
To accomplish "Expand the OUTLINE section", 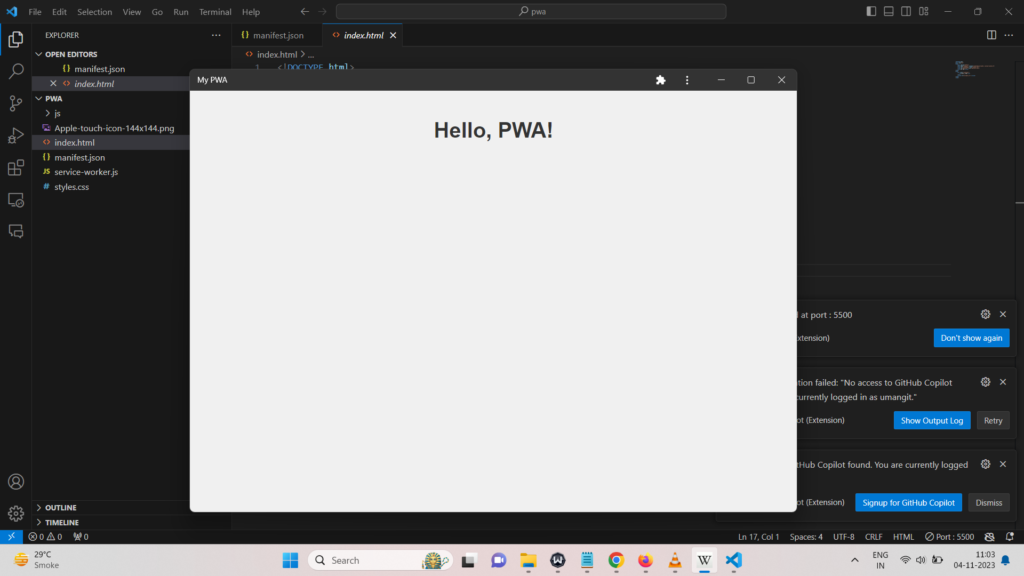I will 60,507.
